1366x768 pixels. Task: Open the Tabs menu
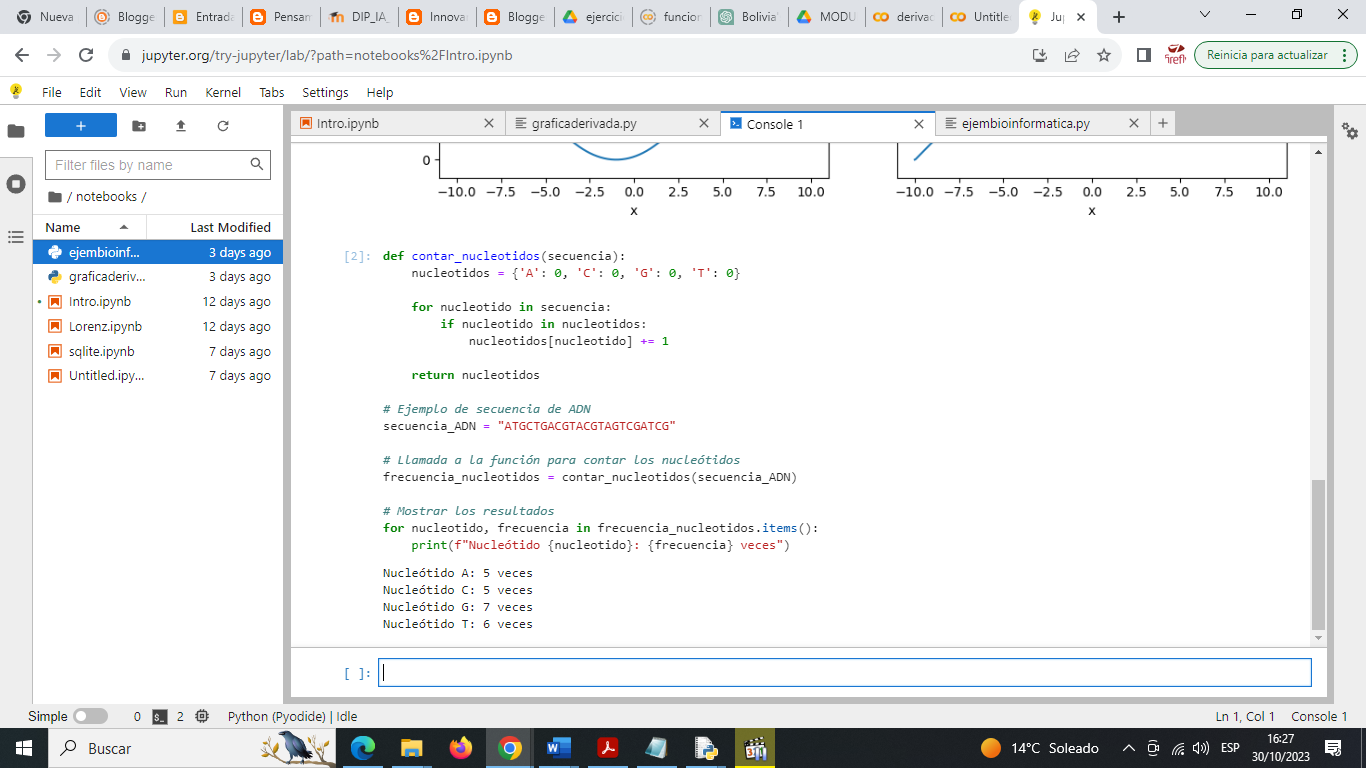point(272,92)
